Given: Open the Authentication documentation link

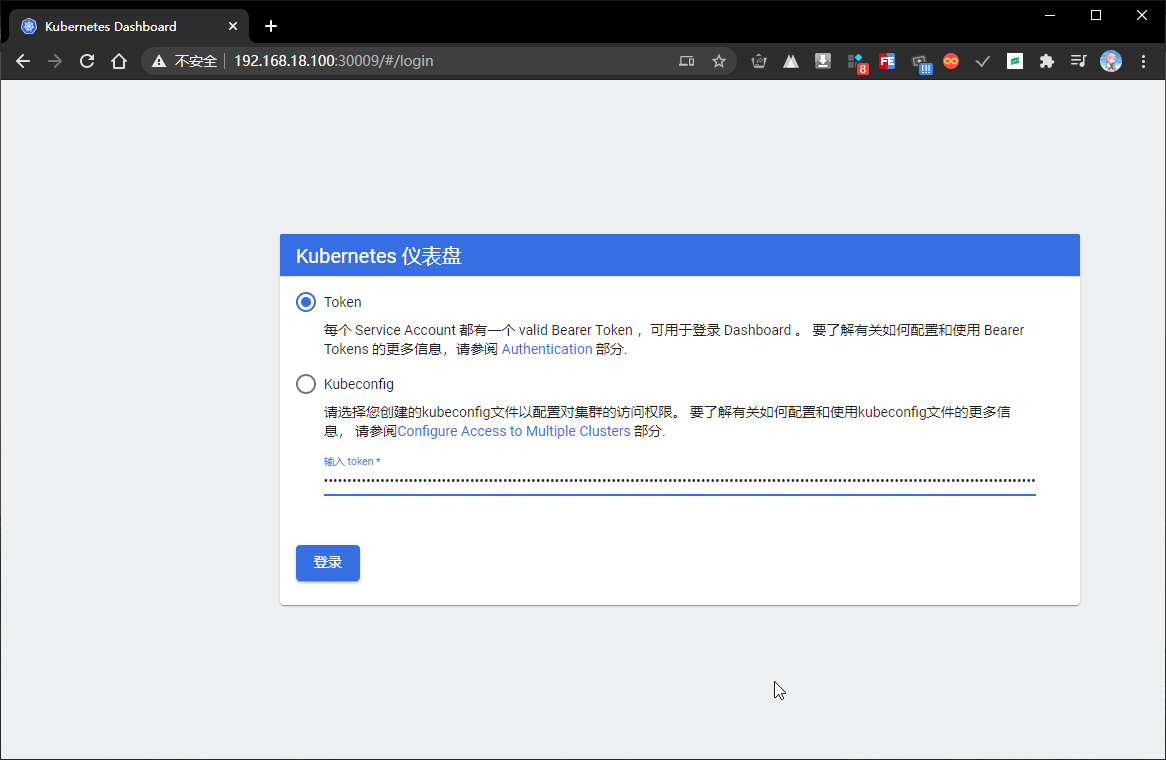Looking at the screenshot, I should click(x=547, y=349).
